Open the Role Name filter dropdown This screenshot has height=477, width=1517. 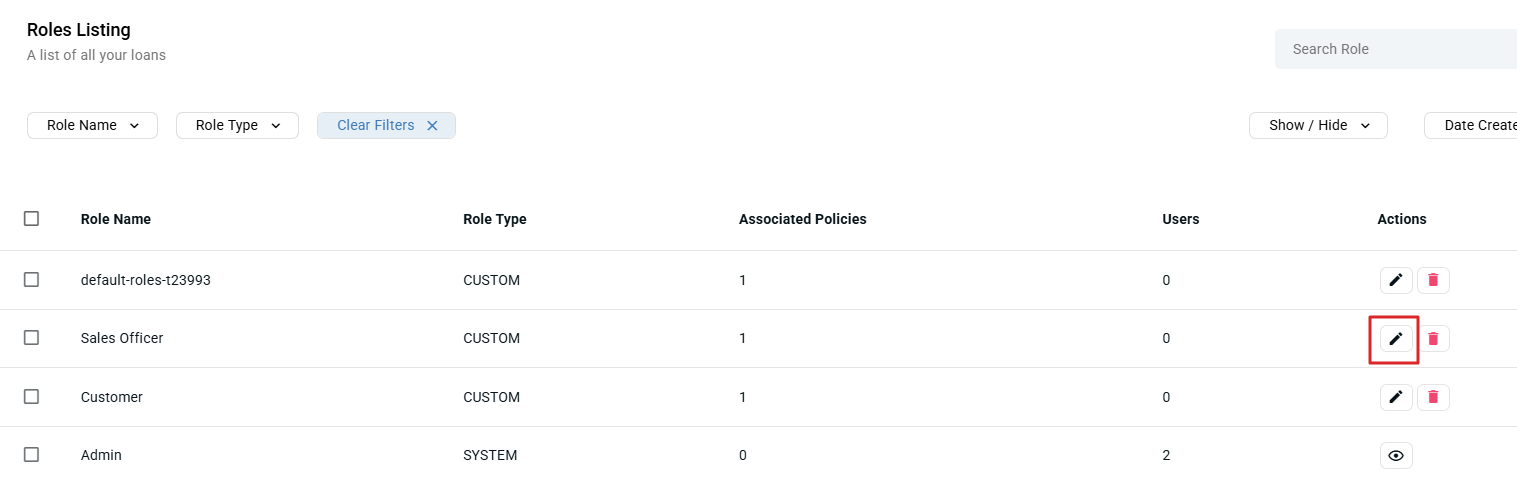click(x=92, y=126)
